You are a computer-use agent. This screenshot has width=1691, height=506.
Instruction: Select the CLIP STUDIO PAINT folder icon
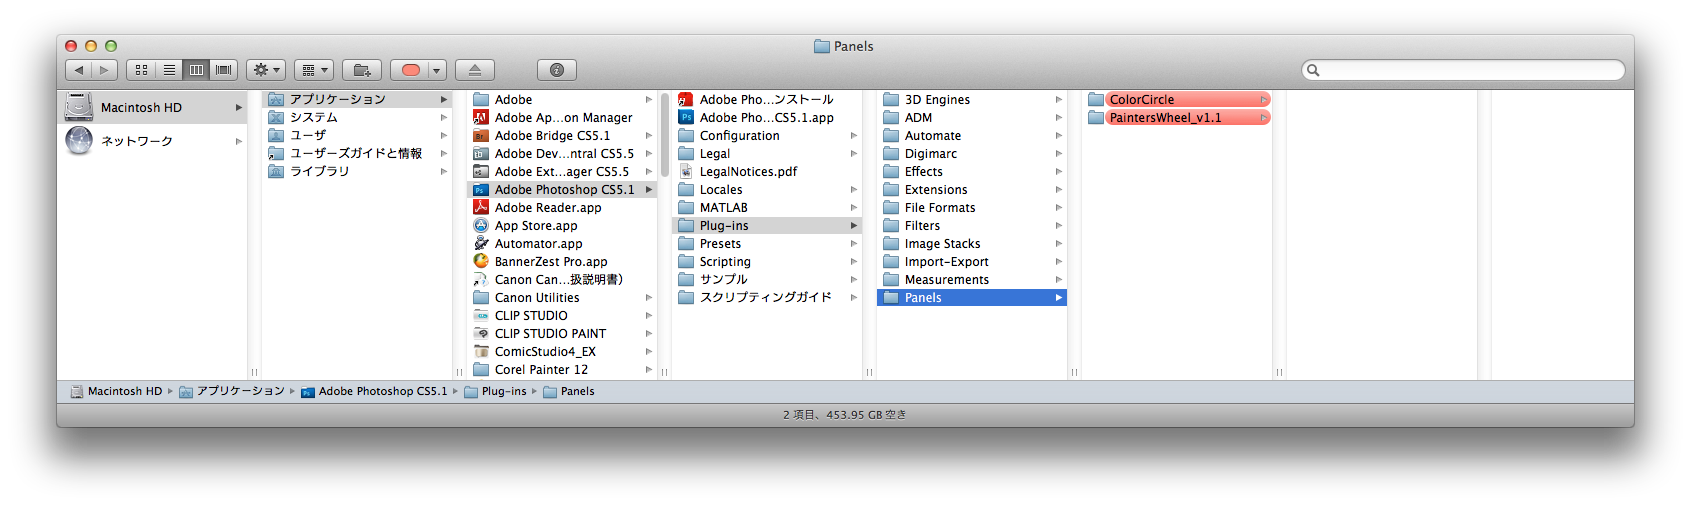481,333
